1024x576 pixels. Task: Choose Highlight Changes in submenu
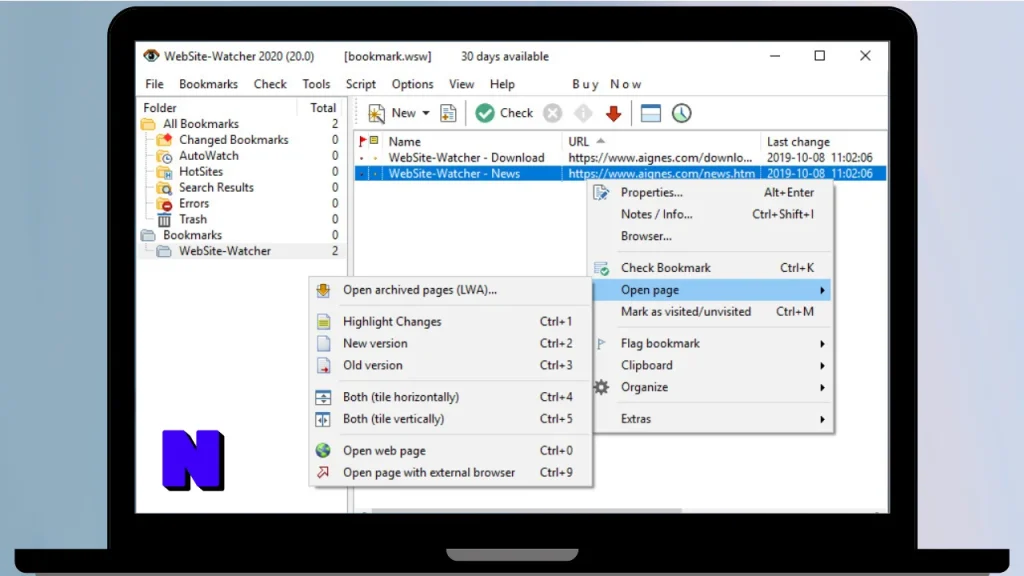tap(392, 321)
